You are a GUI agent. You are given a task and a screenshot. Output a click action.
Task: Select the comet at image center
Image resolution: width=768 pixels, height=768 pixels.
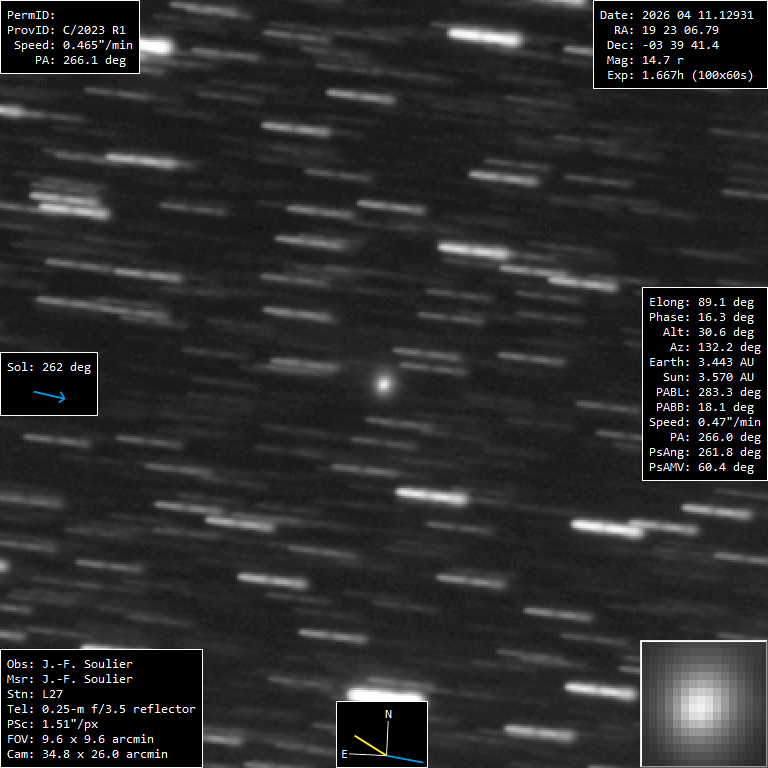coord(383,383)
